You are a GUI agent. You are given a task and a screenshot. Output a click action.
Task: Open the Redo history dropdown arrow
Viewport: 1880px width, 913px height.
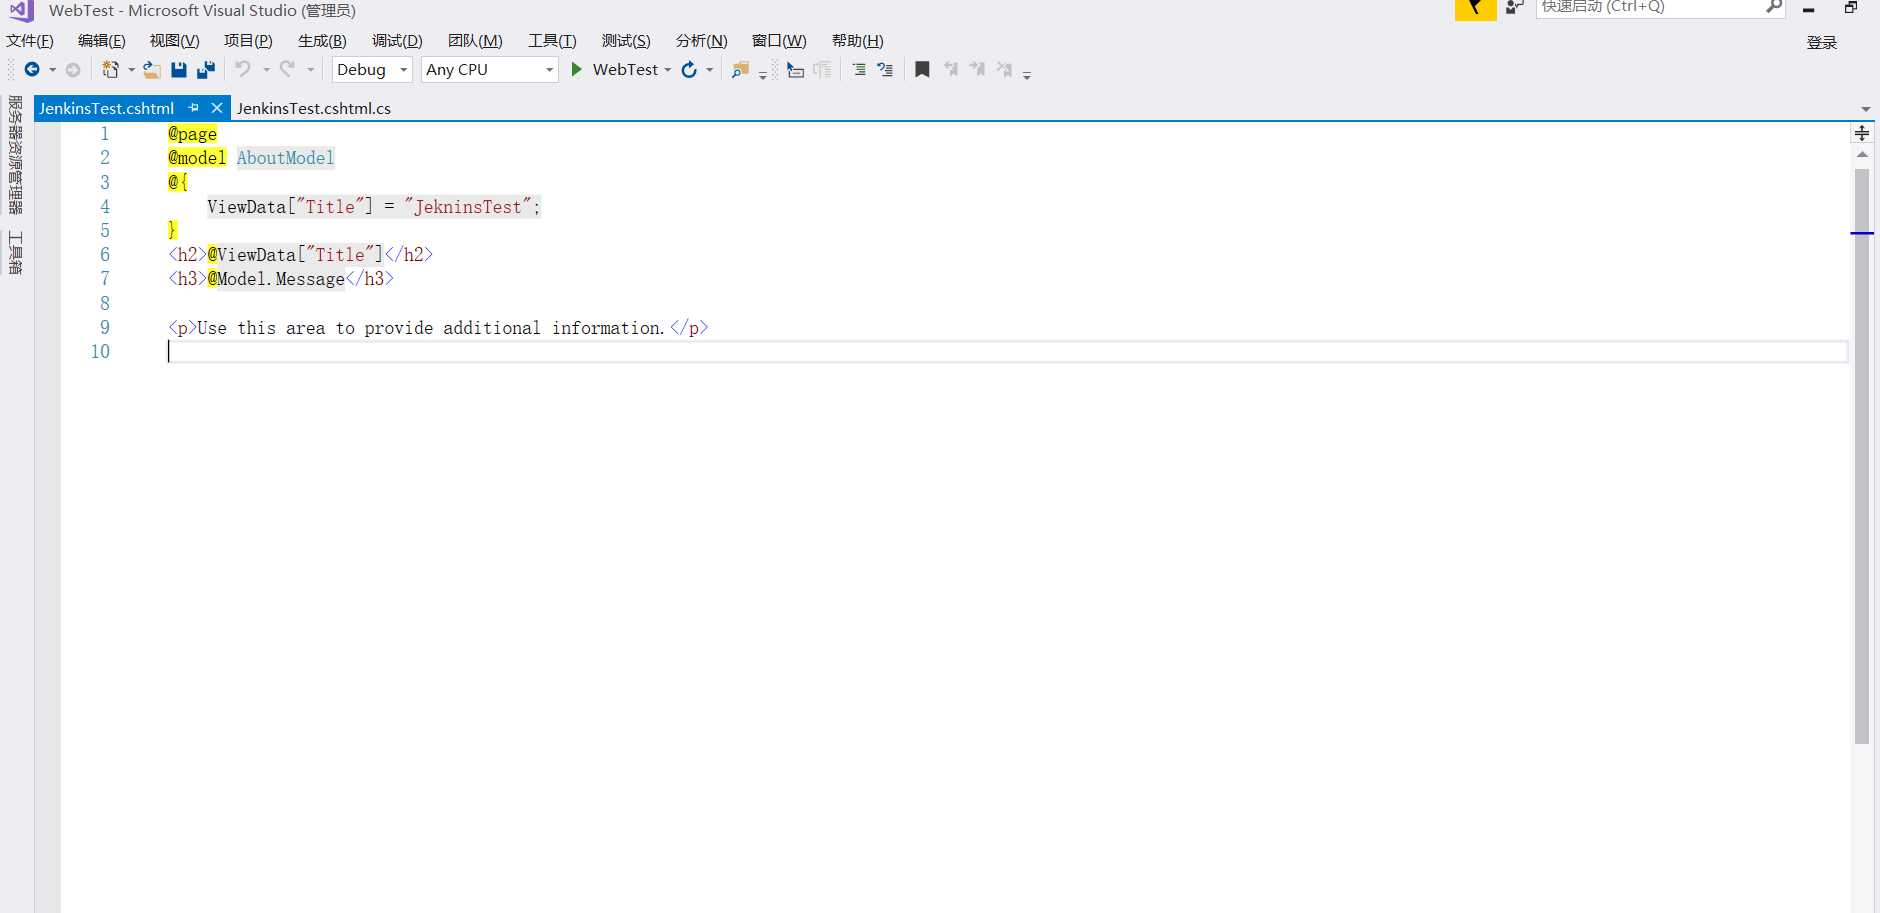pyautogui.click(x=310, y=70)
